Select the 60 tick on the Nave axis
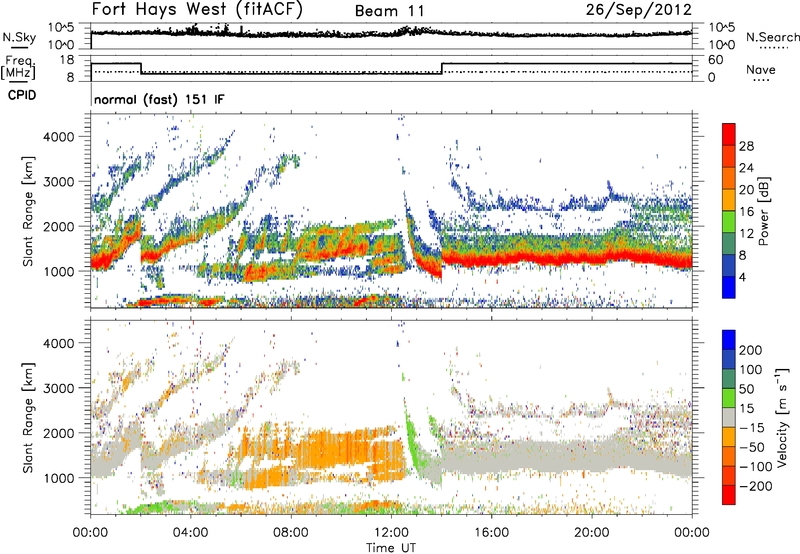Image resolution: width=800 pixels, height=554 pixels. coord(716,60)
